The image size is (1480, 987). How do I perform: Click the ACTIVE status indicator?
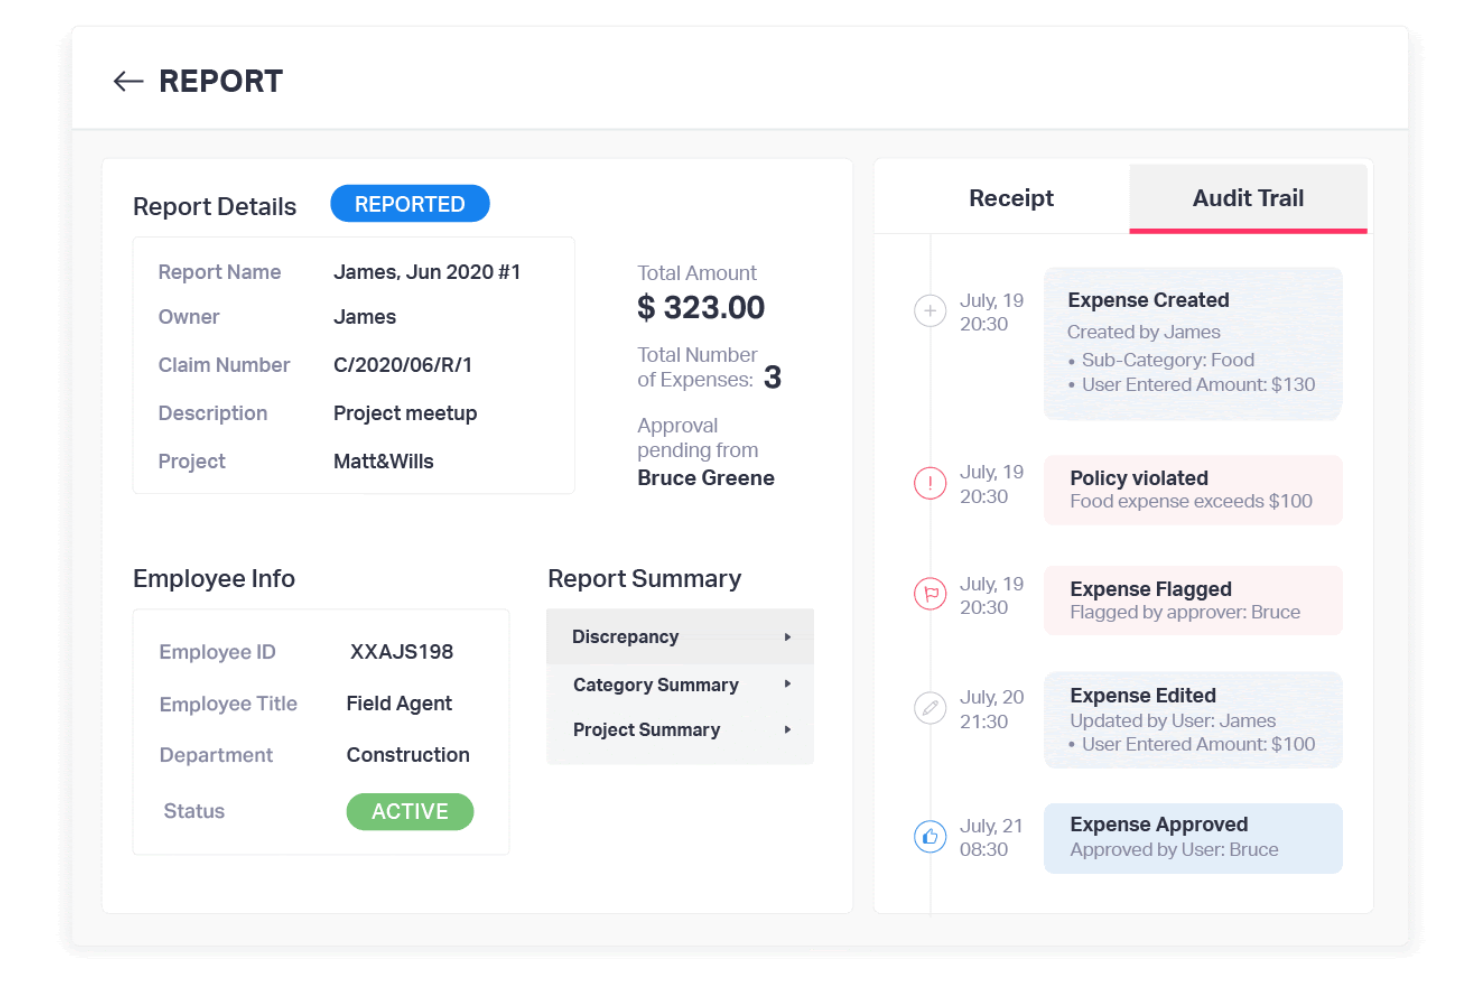(x=410, y=811)
